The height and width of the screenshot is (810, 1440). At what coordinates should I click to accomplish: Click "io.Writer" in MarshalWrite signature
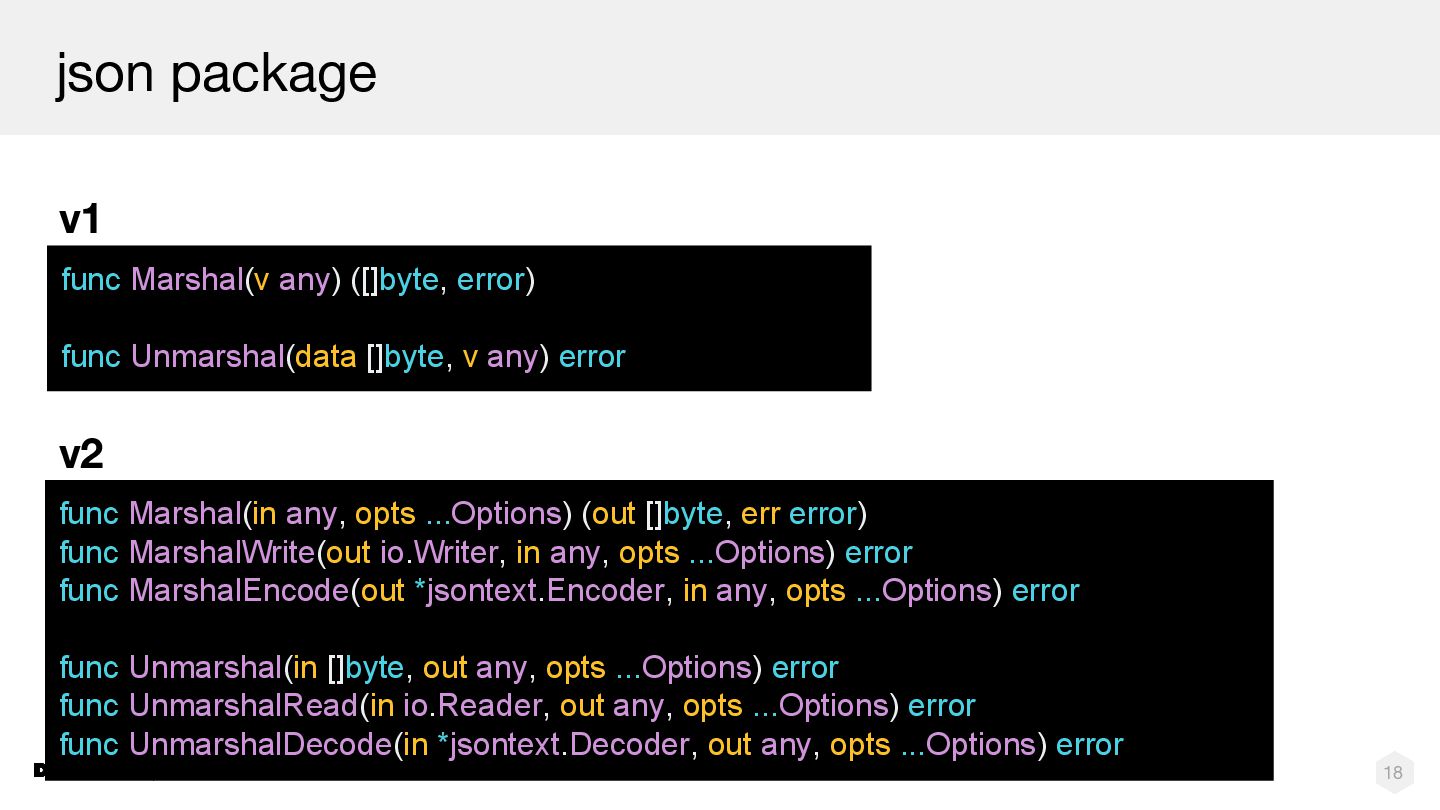[439, 553]
